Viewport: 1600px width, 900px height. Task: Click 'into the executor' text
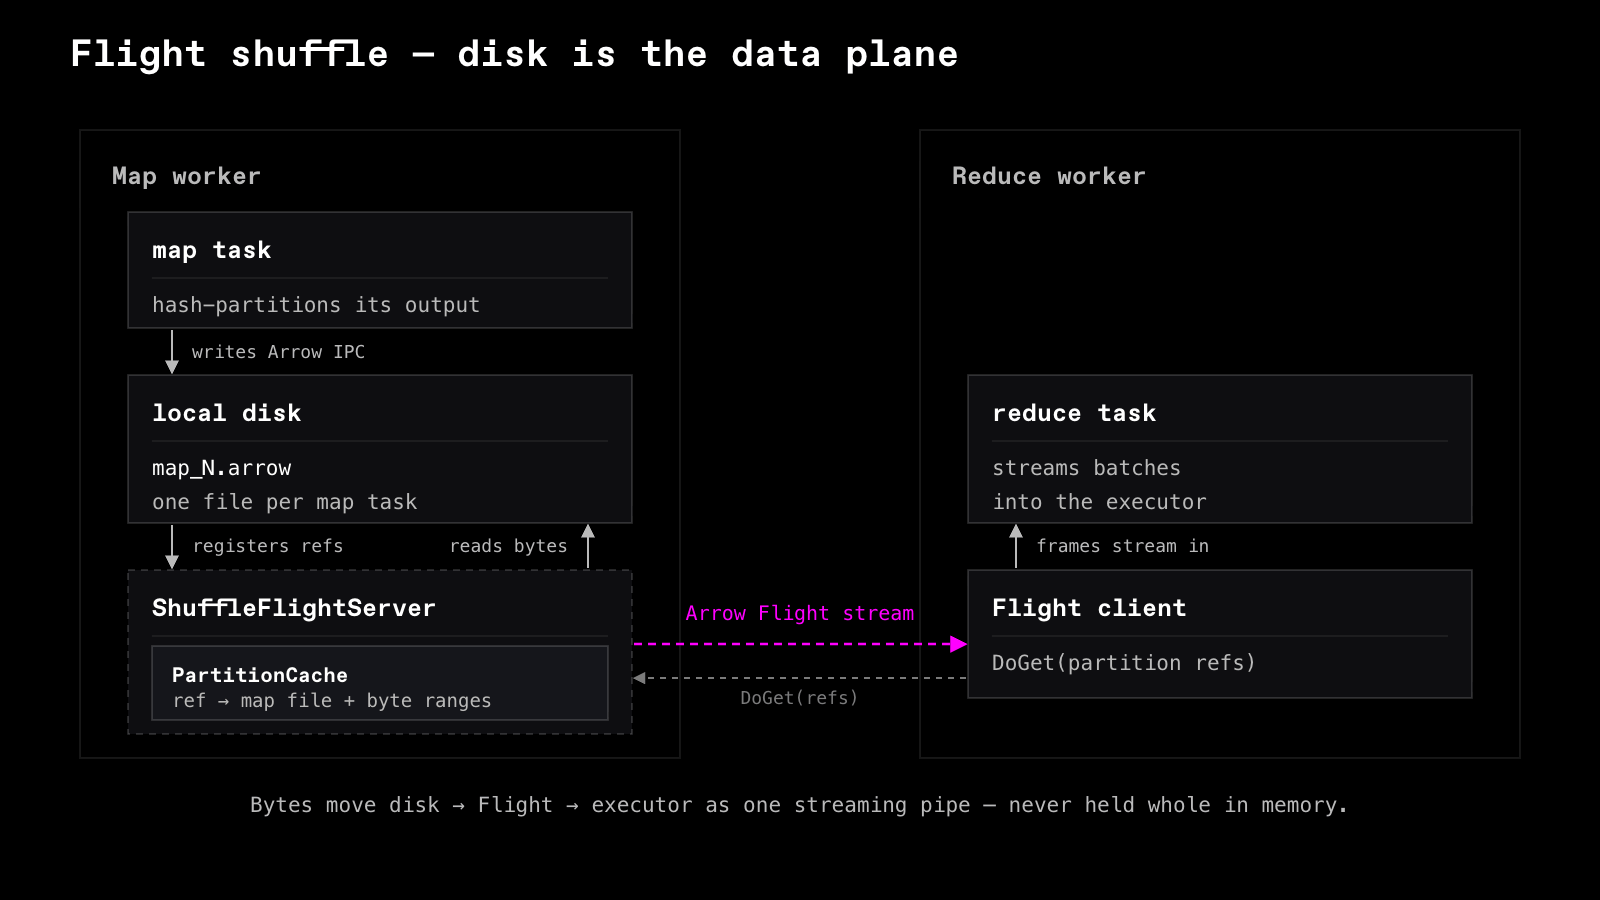pyautogui.click(x=1099, y=502)
